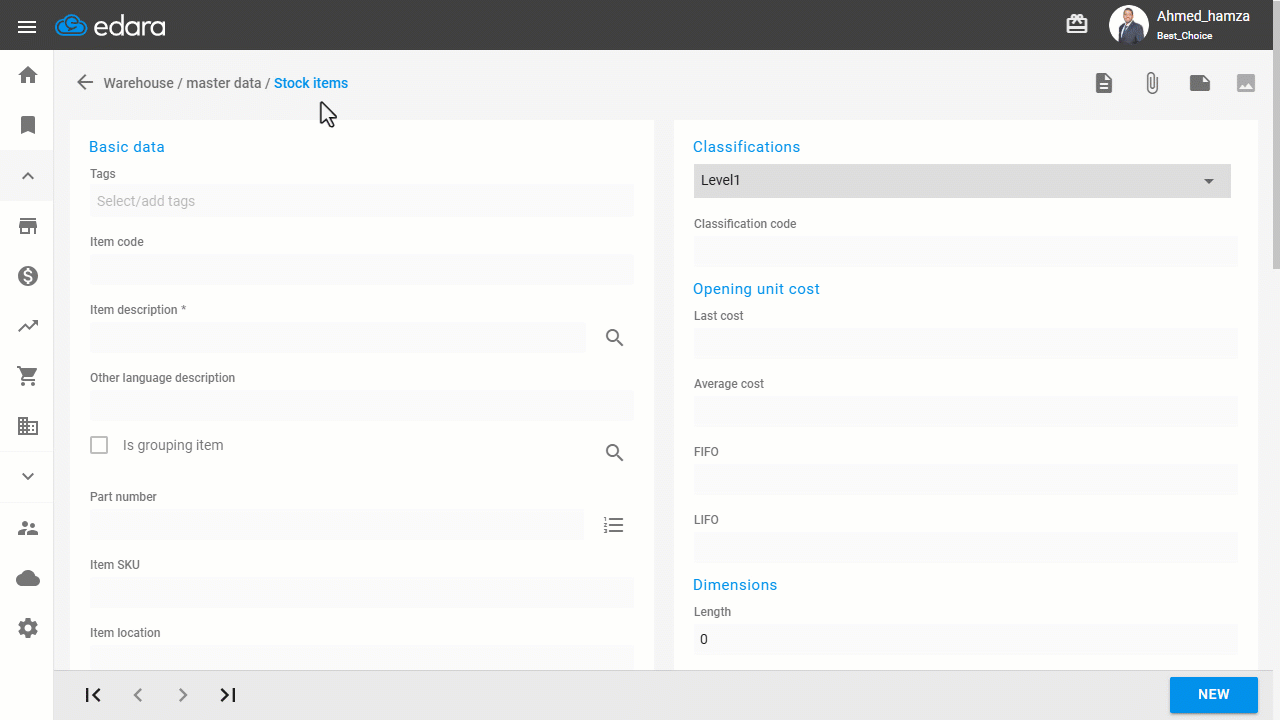1280x720 pixels.
Task: Click the Item description field
Action: coord(338,337)
